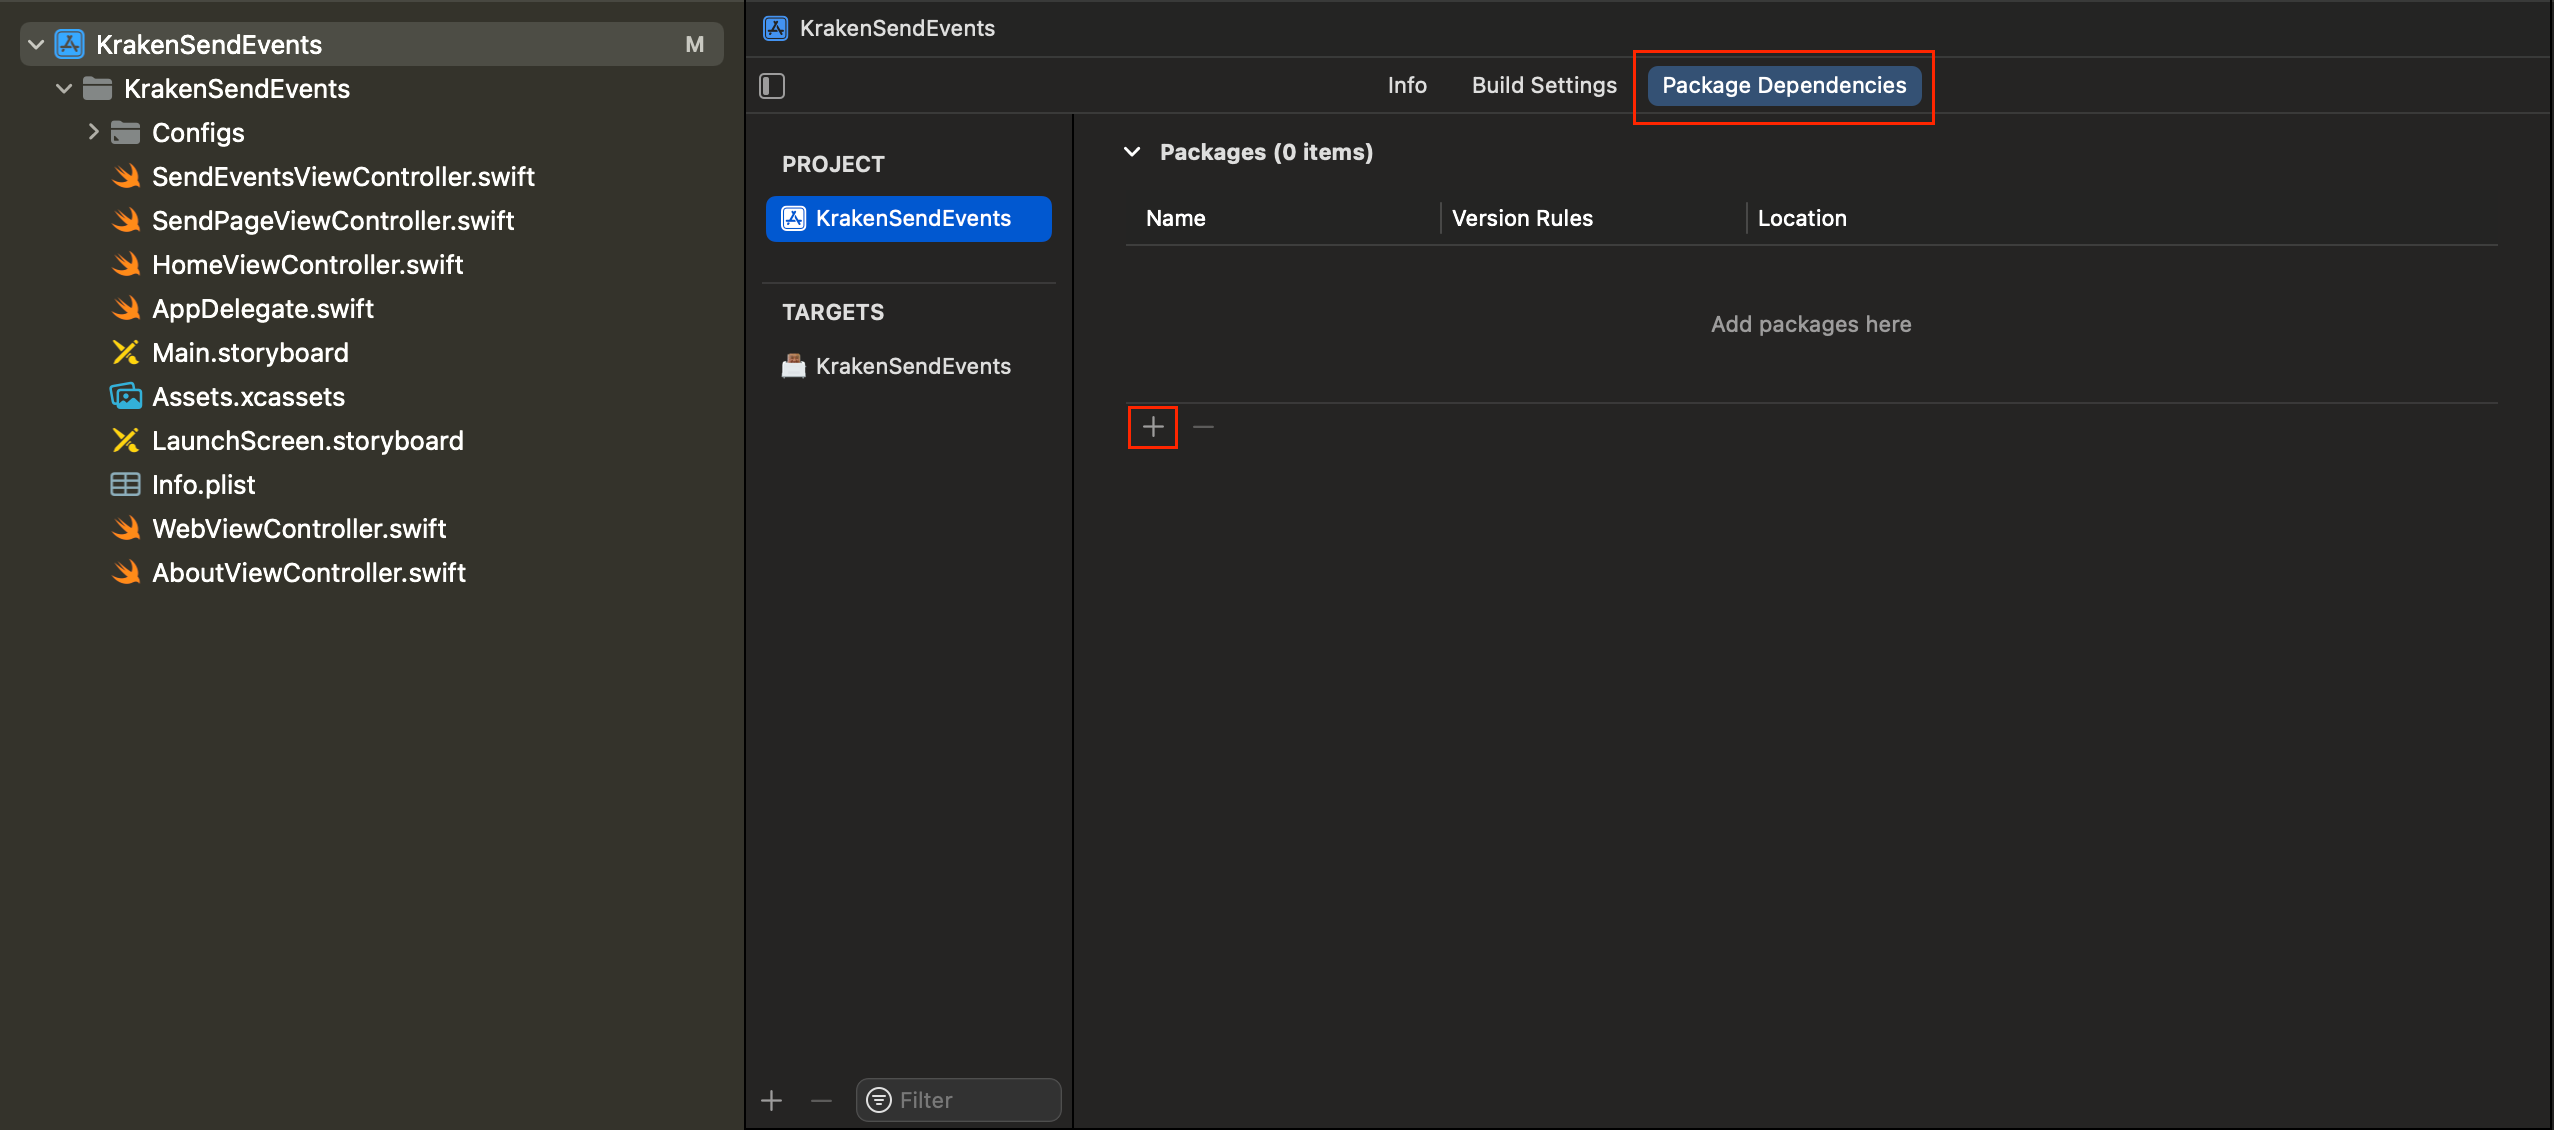2554x1130 pixels.
Task: Switch to the Build Settings tab
Action: [x=1543, y=86]
